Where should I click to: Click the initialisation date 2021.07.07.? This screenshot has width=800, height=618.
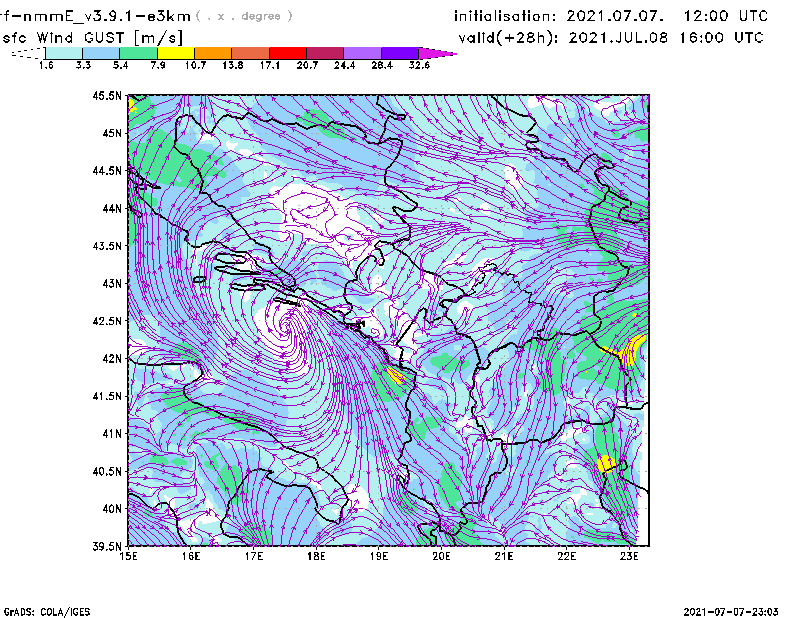tap(615, 16)
